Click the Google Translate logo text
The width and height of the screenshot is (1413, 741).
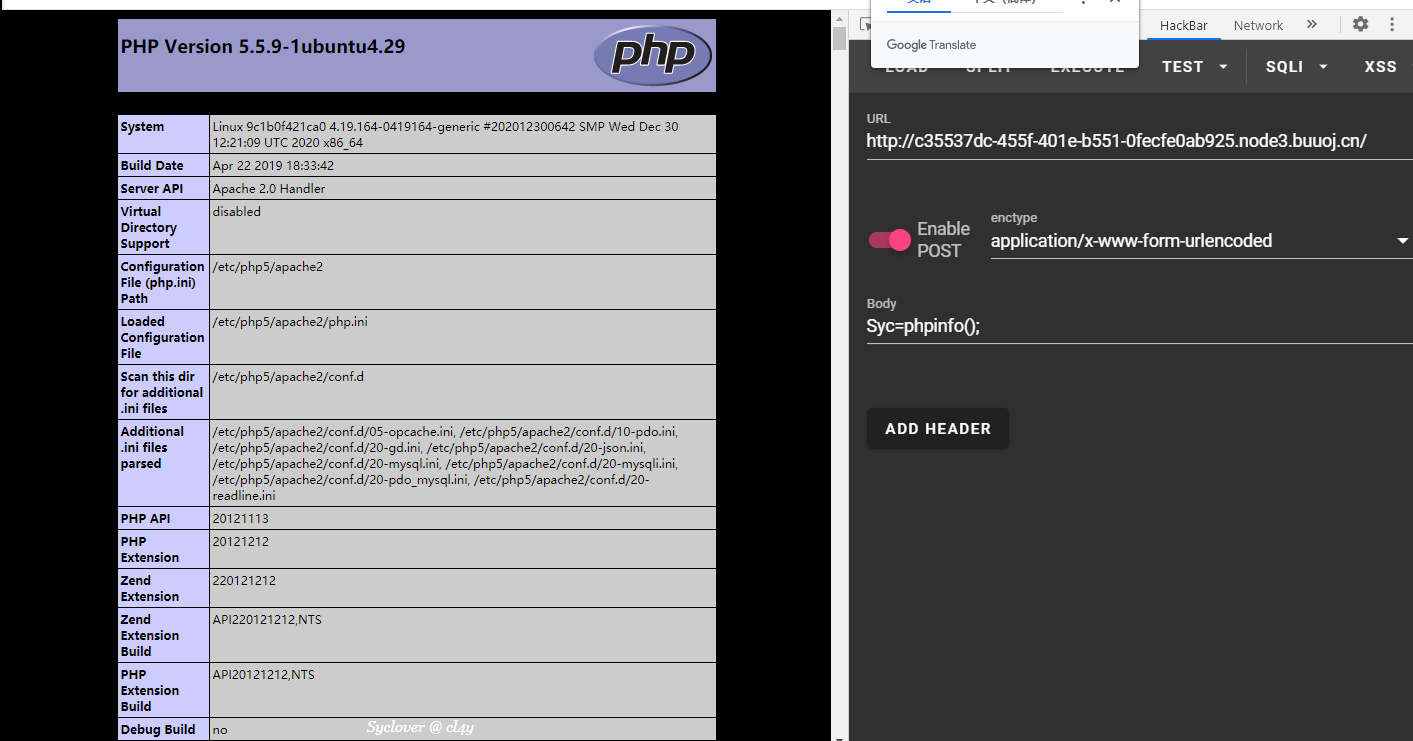coord(931,45)
